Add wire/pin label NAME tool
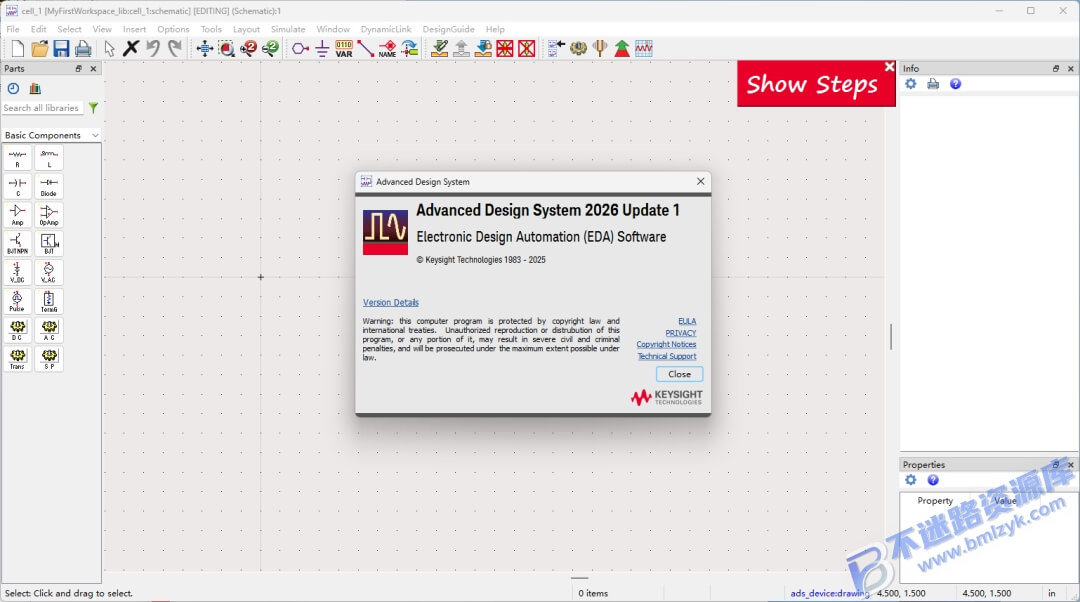1080x602 pixels. click(x=387, y=48)
